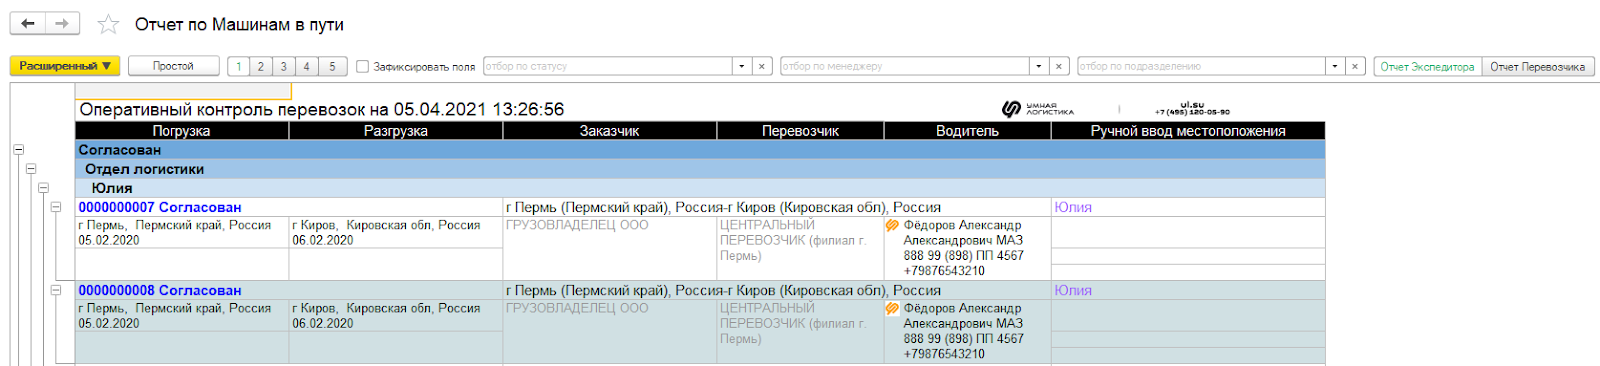This screenshot has height=366, width=1600.
Task: Click the Пермь loading cell in order 0000000007
Action: pos(182,233)
